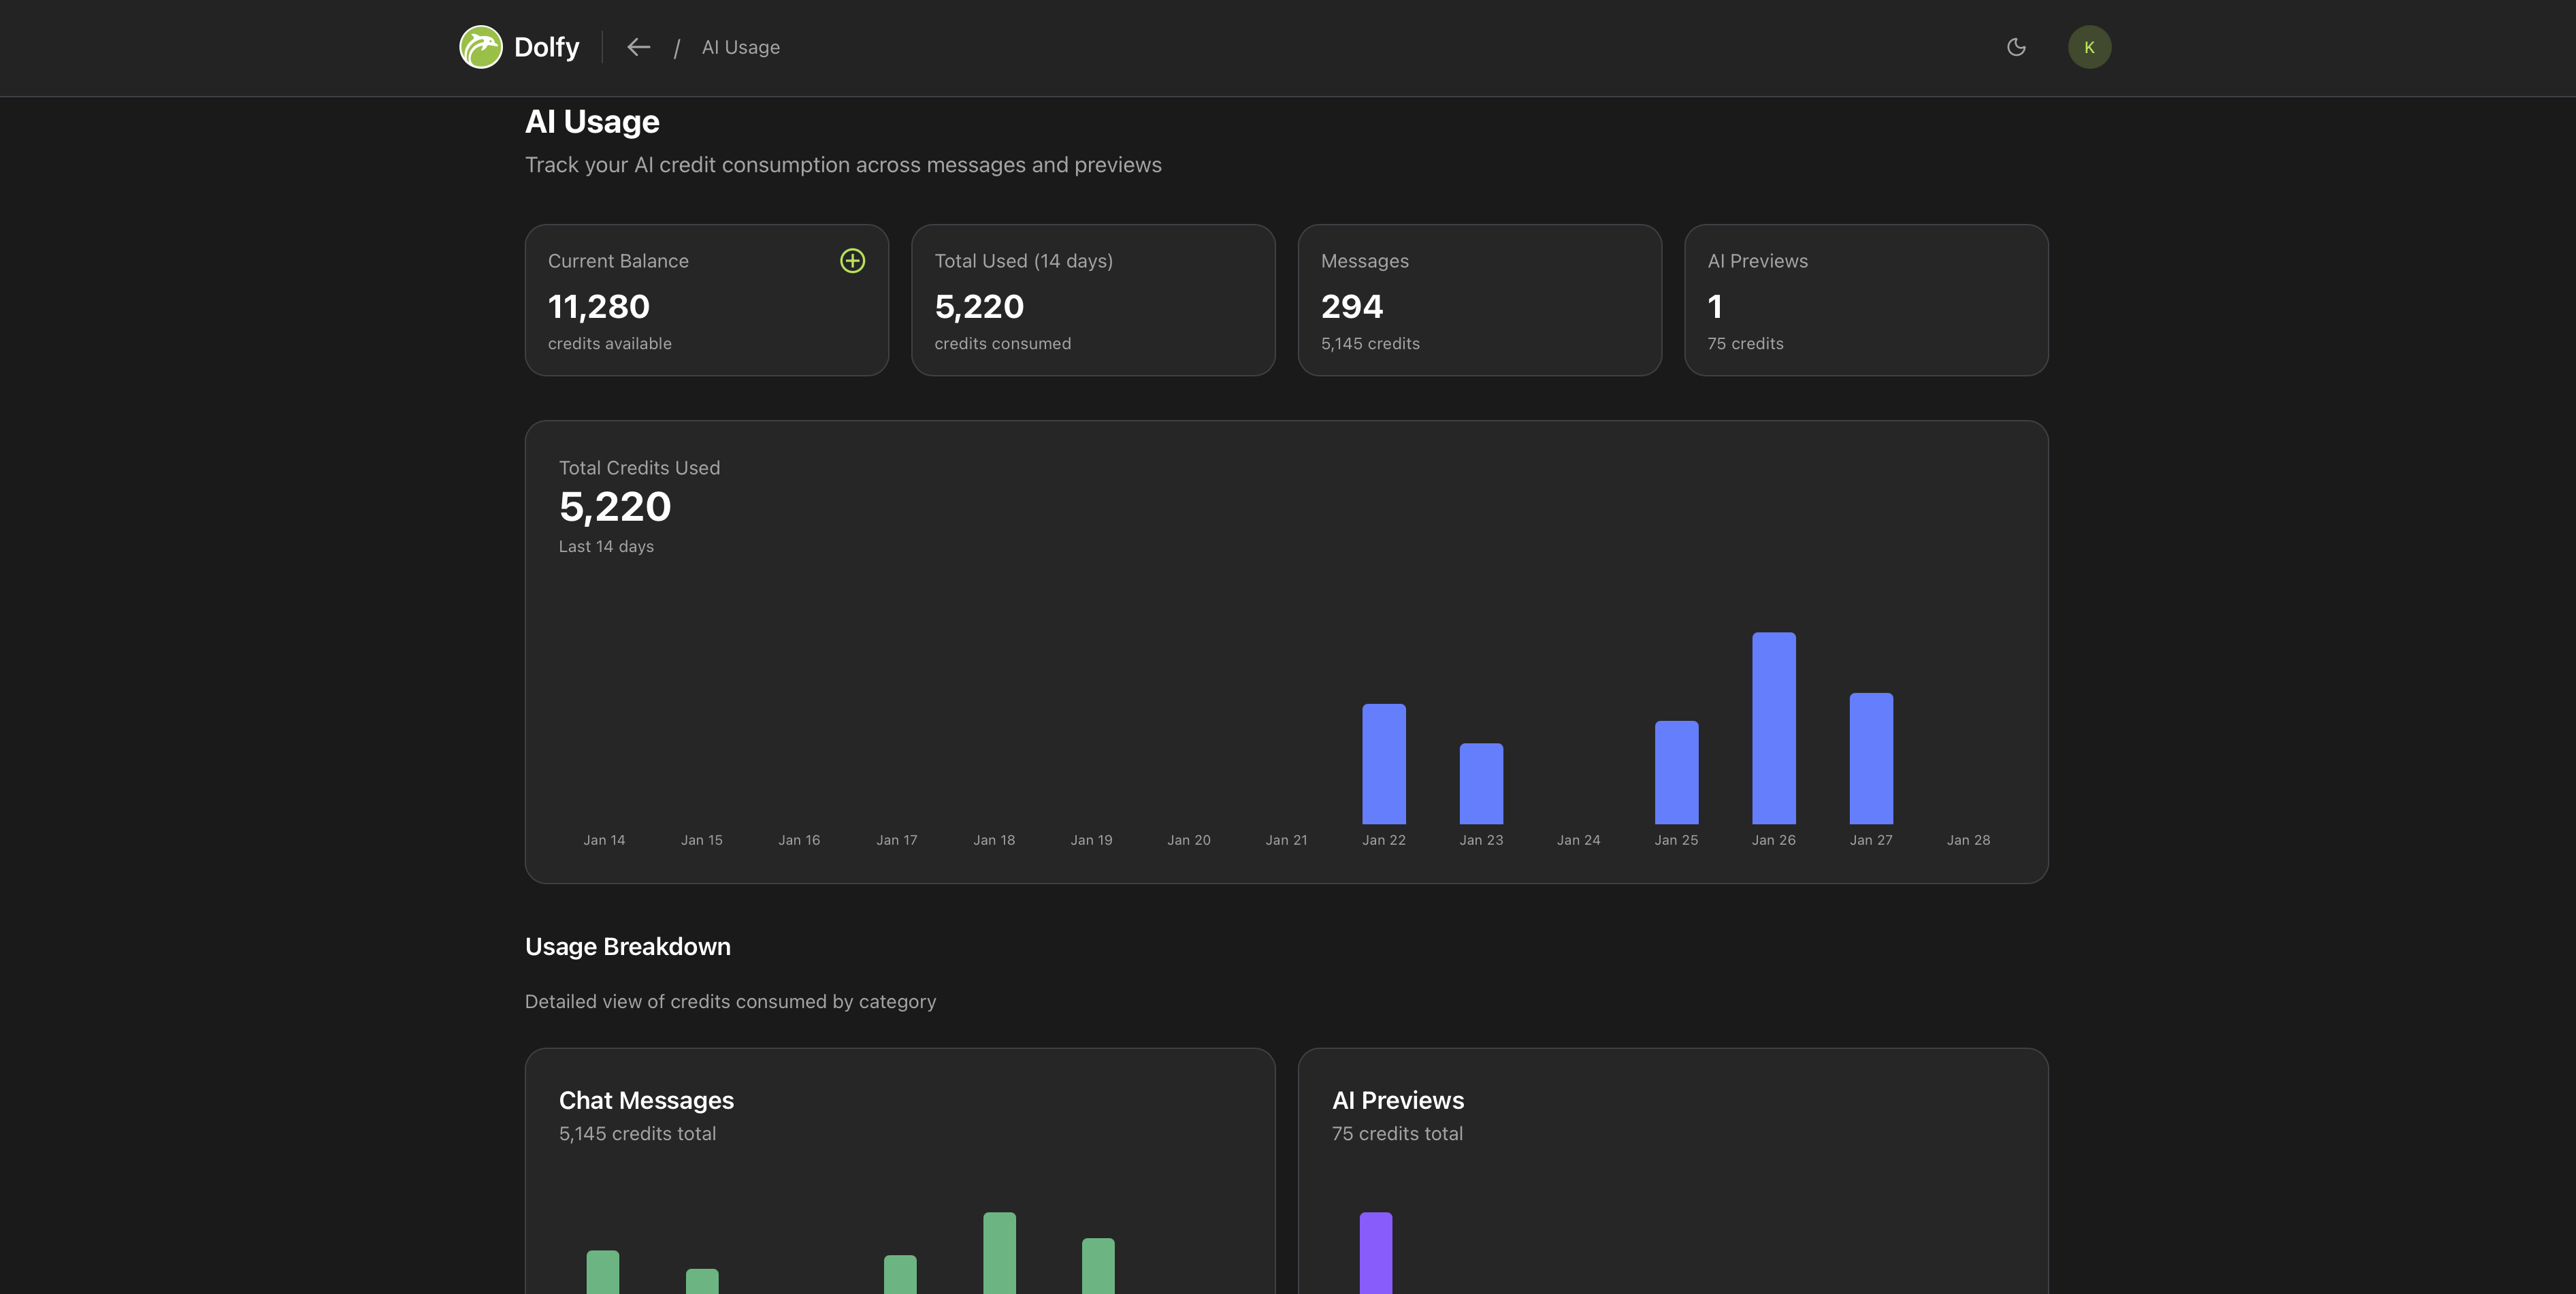Viewport: 2576px width, 1294px height.
Task: Click the Jan 25 blue bar
Action: pyautogui.click(x=1676, y=772)
